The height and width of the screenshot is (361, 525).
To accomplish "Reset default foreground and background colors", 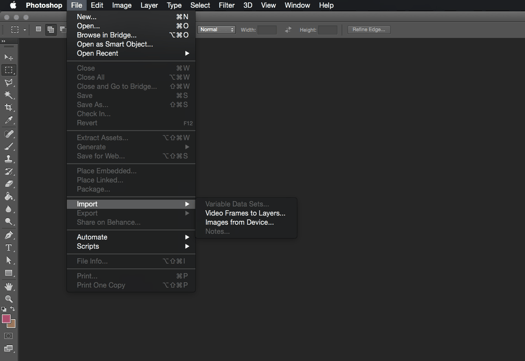I will point(4,309).
